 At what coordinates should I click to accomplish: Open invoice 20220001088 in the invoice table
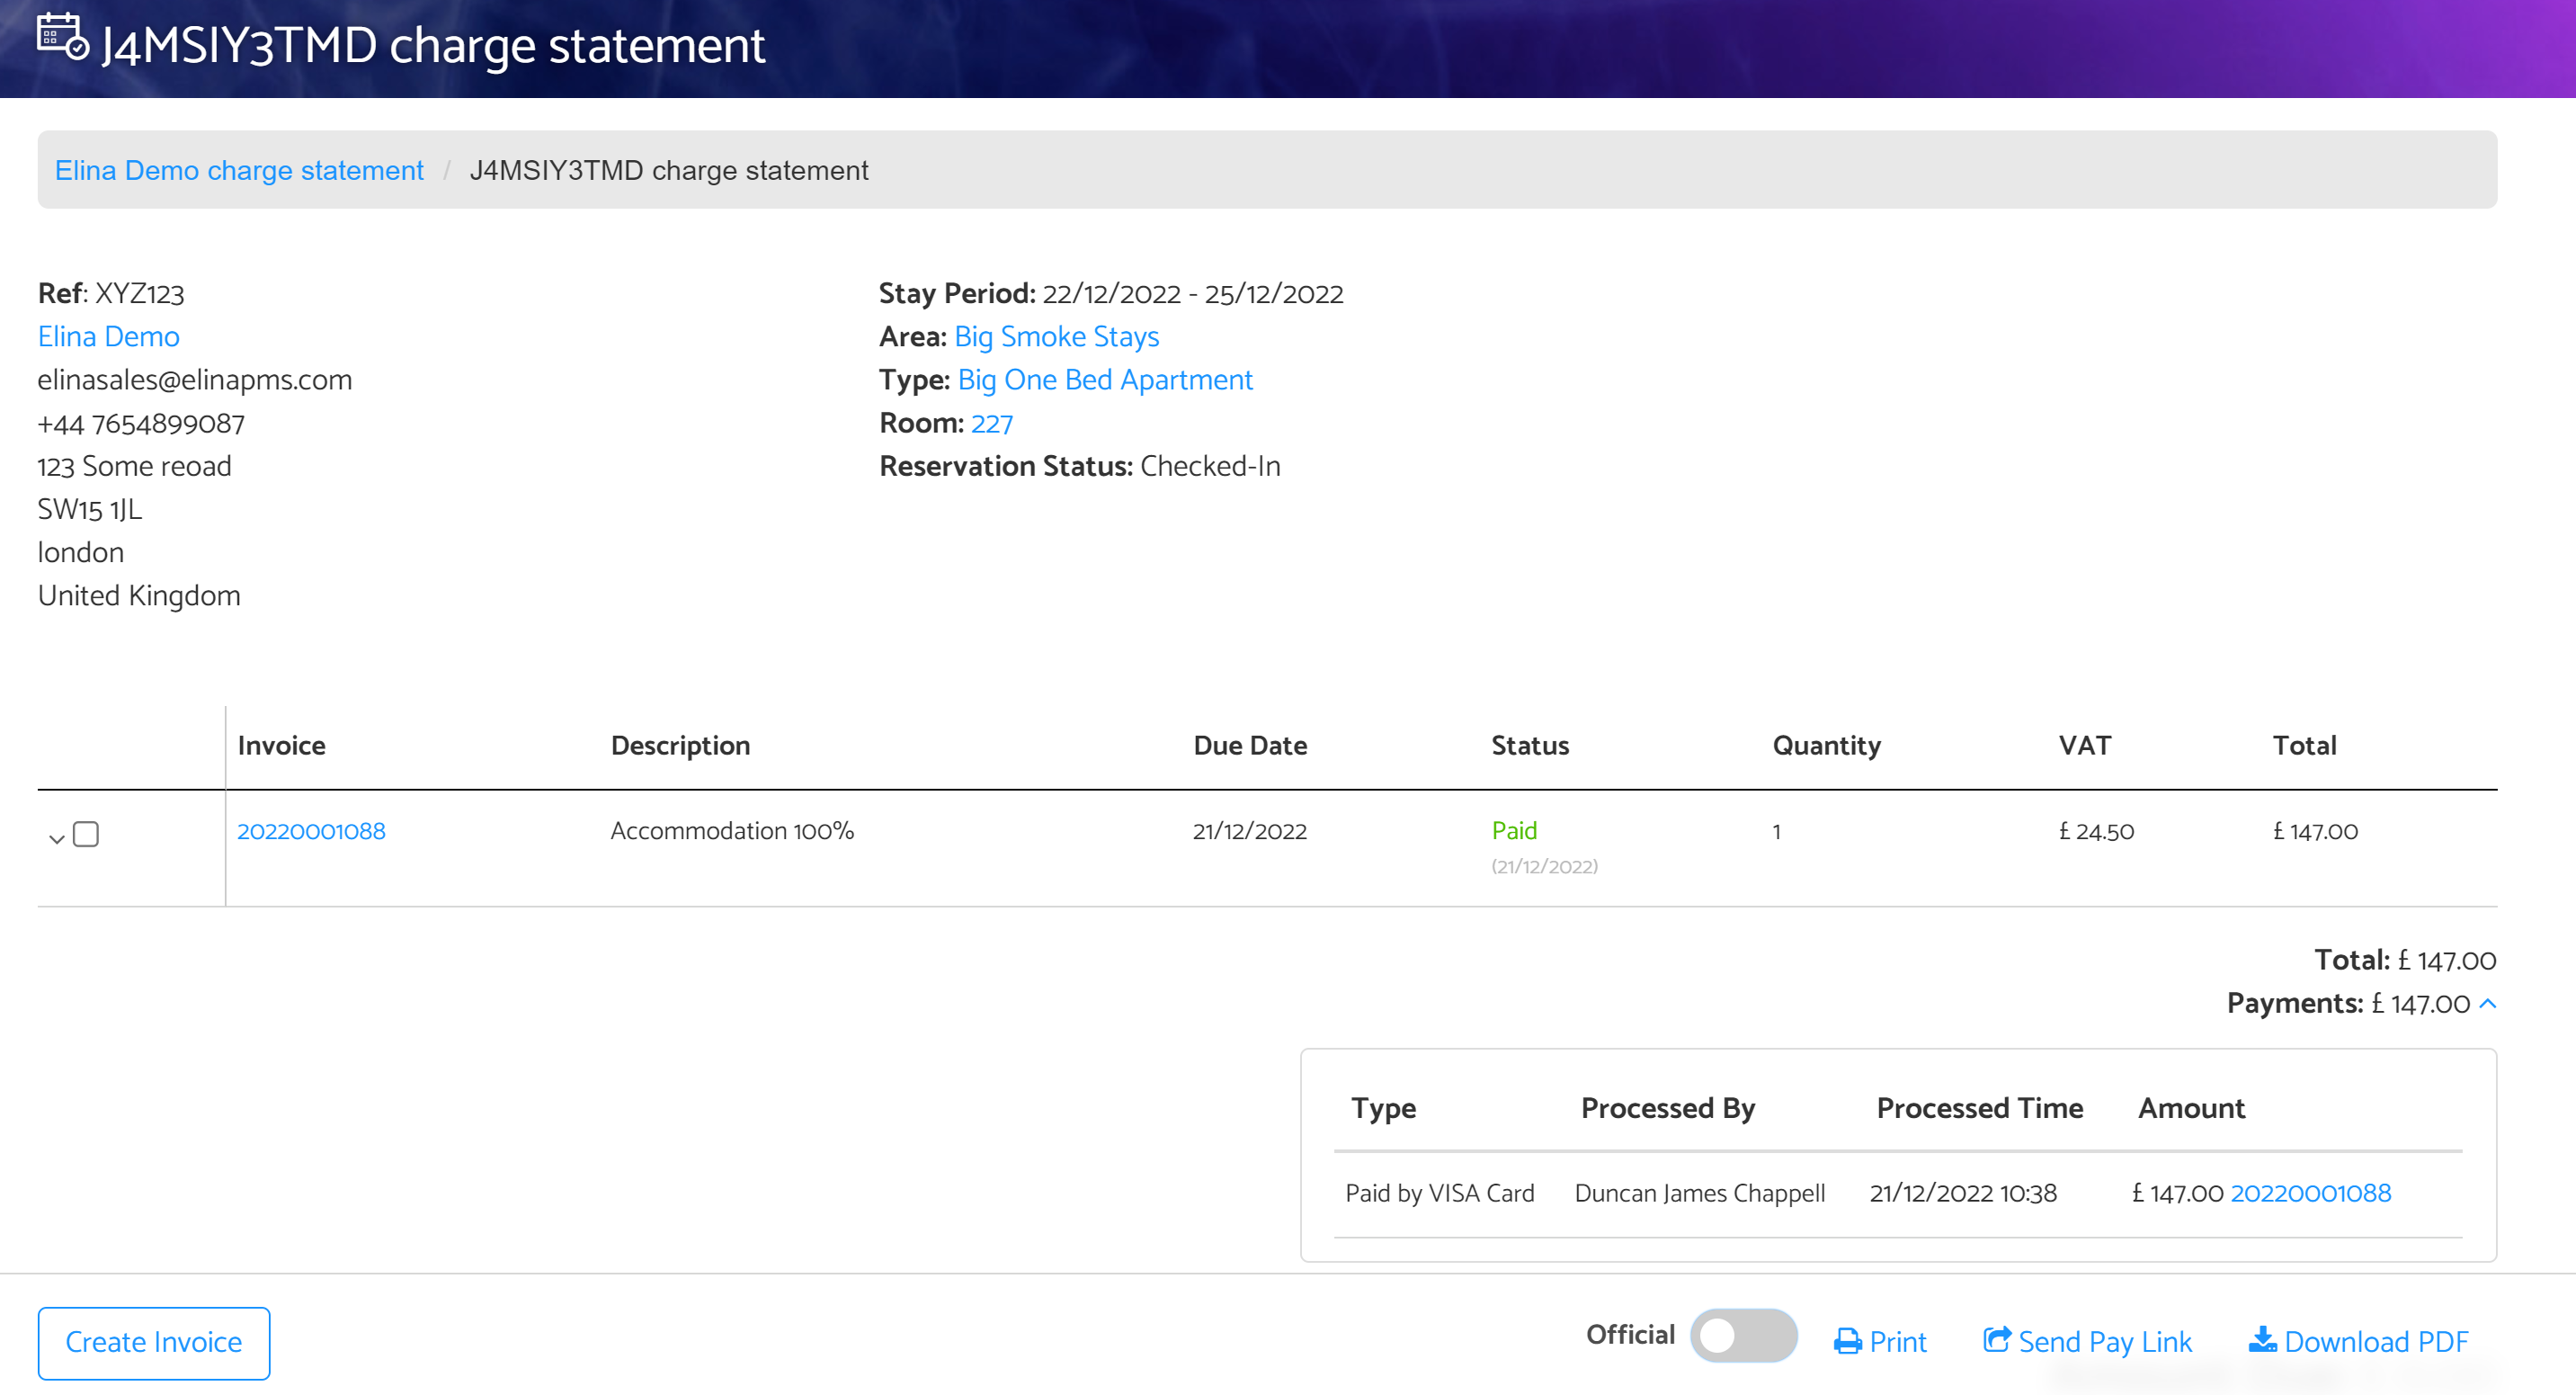click(x=311, y=831)
